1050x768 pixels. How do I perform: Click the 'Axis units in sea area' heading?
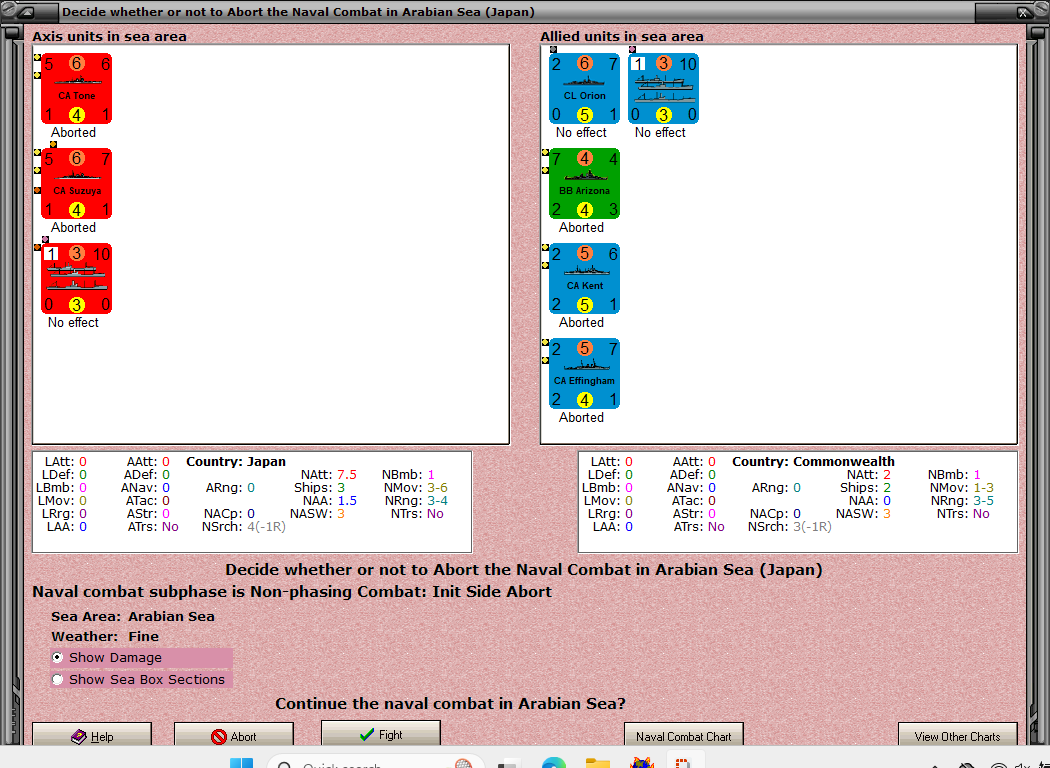click(x=109, y=37)
